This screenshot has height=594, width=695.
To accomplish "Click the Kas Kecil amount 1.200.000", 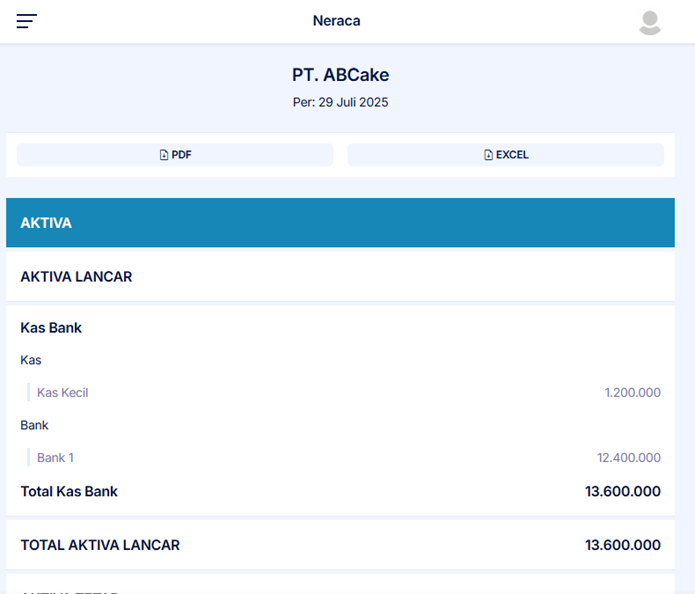I will click(632, 393).
